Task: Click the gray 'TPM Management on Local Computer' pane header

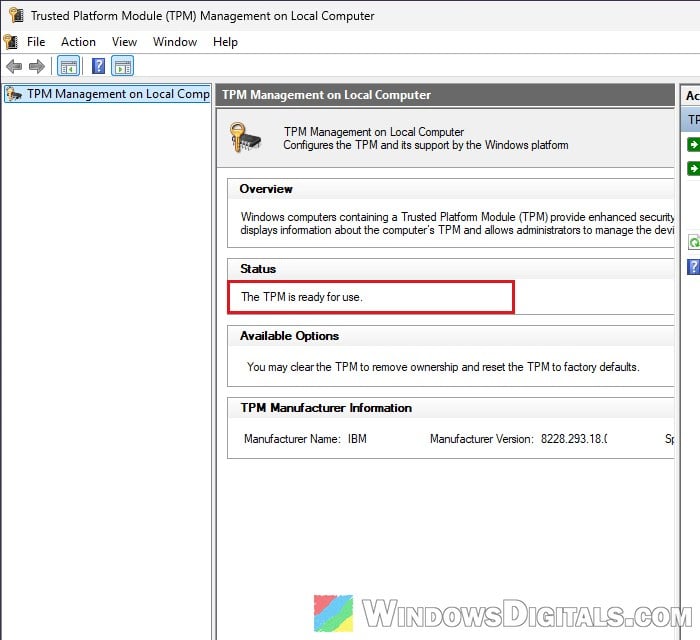Action: click(x=445, y=95)
